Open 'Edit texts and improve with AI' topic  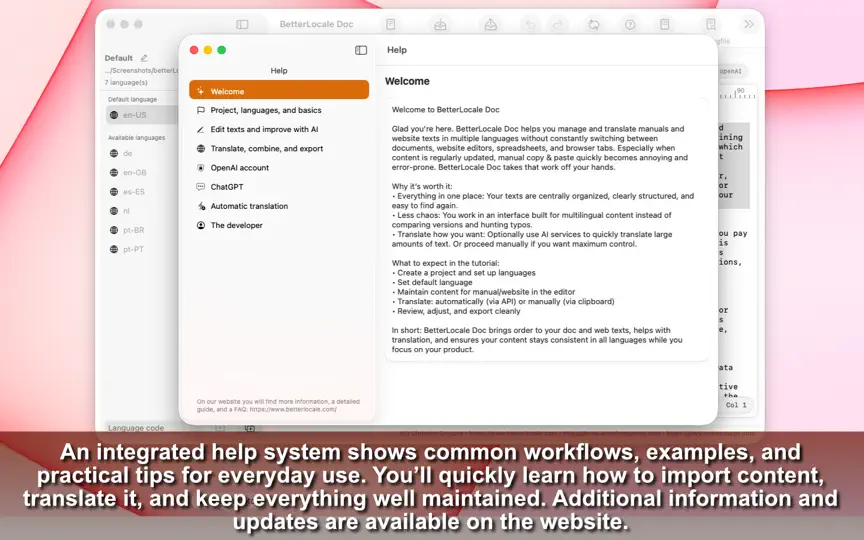[x=279, y=129]
